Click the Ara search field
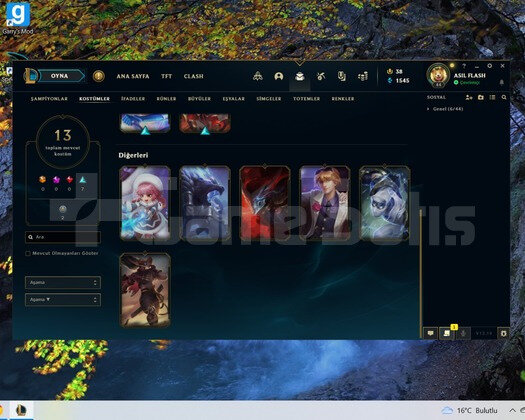The width and height of the screenshot is (525, 420). tap(63, 237)
